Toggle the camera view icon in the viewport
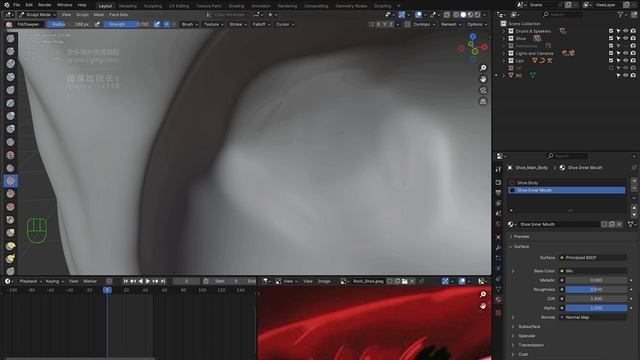This screenshot has width=640, height=360. click(483, 90)
